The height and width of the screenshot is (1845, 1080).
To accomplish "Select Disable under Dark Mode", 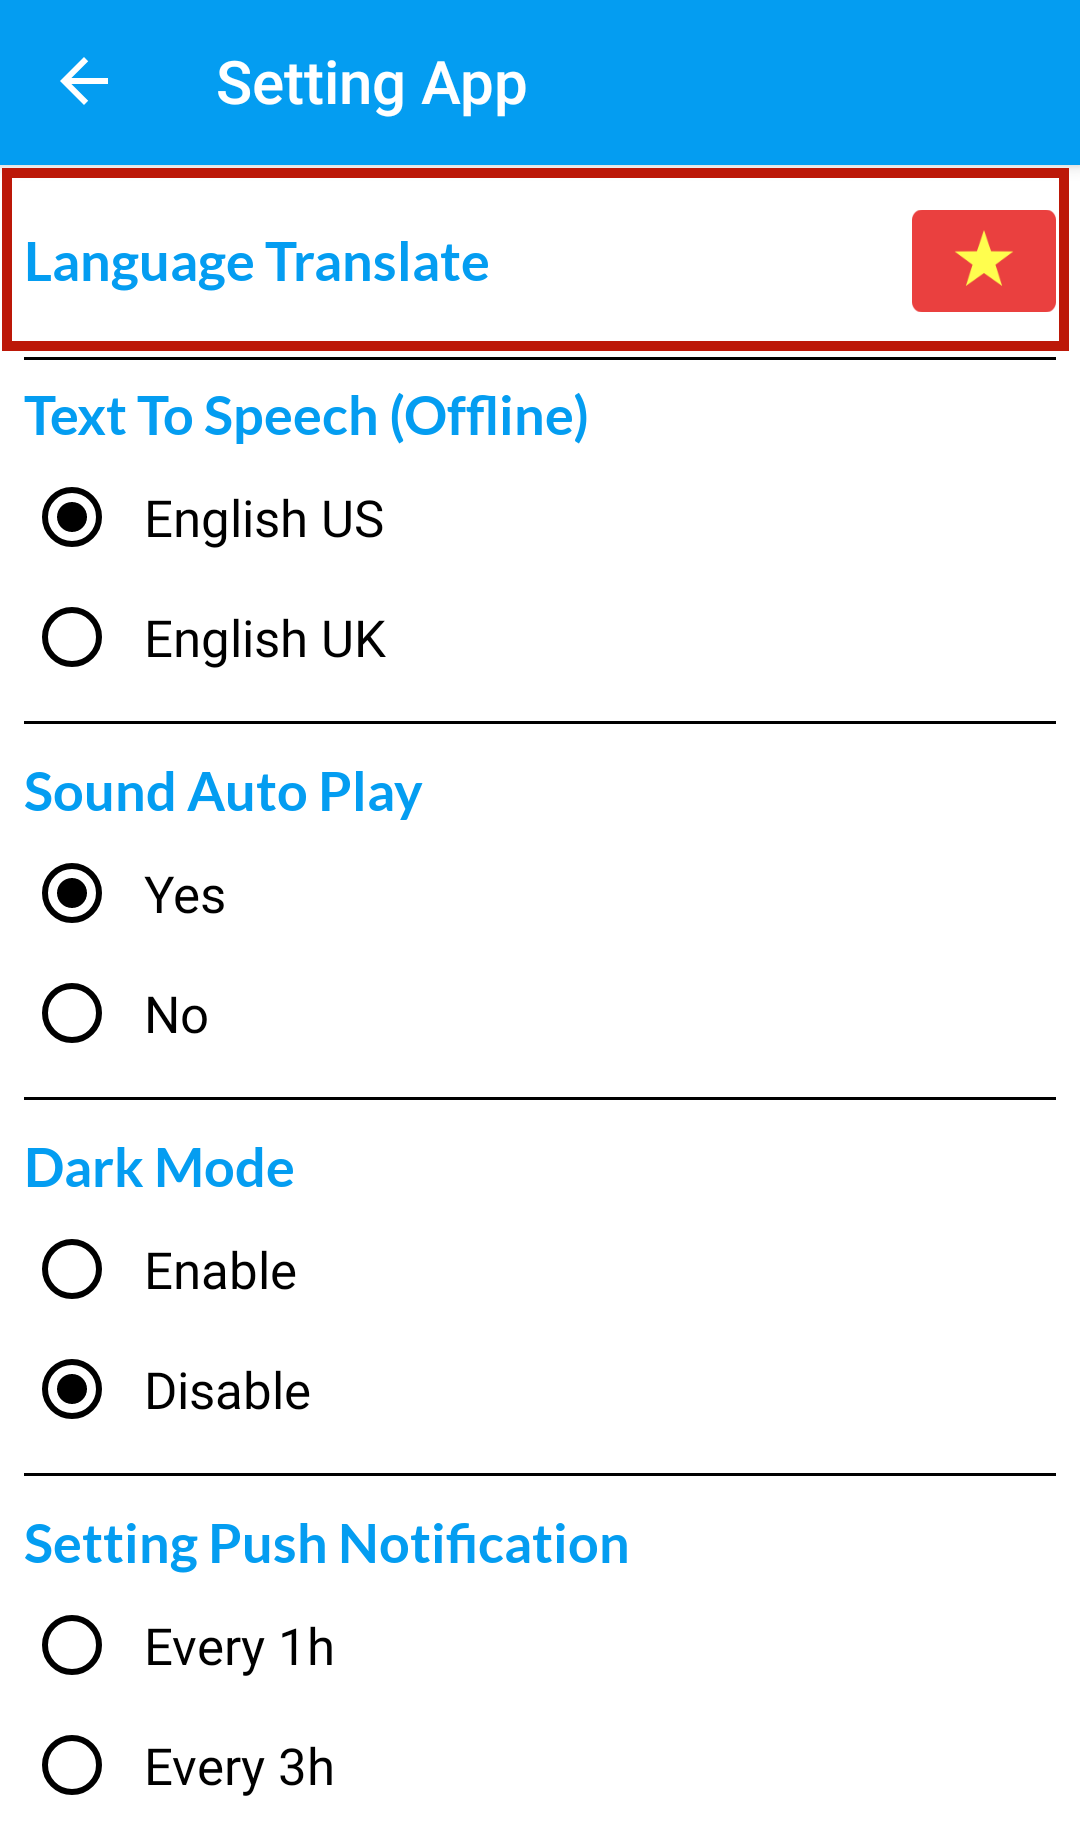I will pos(72,1389).
